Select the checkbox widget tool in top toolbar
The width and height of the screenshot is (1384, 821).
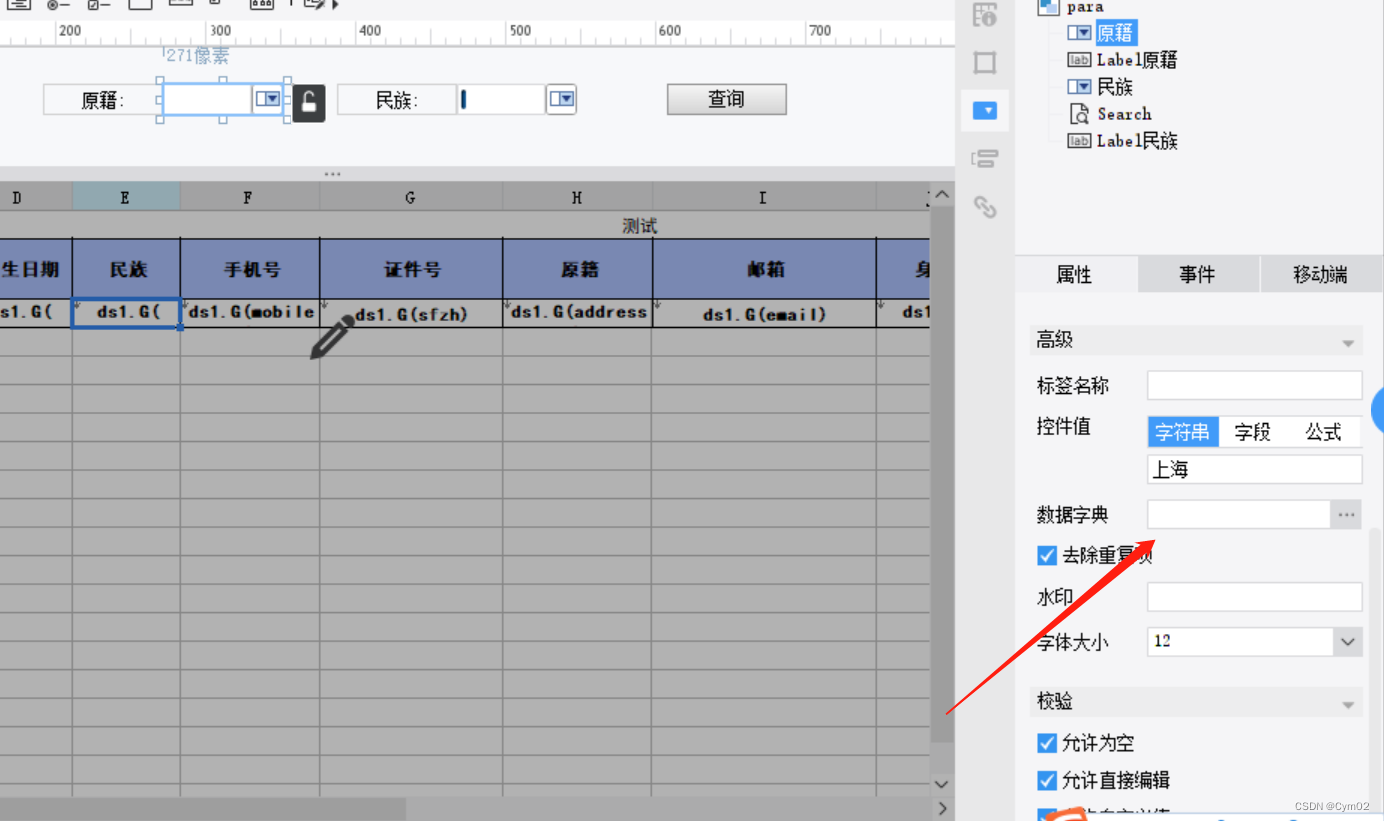[x=95, y=5]
